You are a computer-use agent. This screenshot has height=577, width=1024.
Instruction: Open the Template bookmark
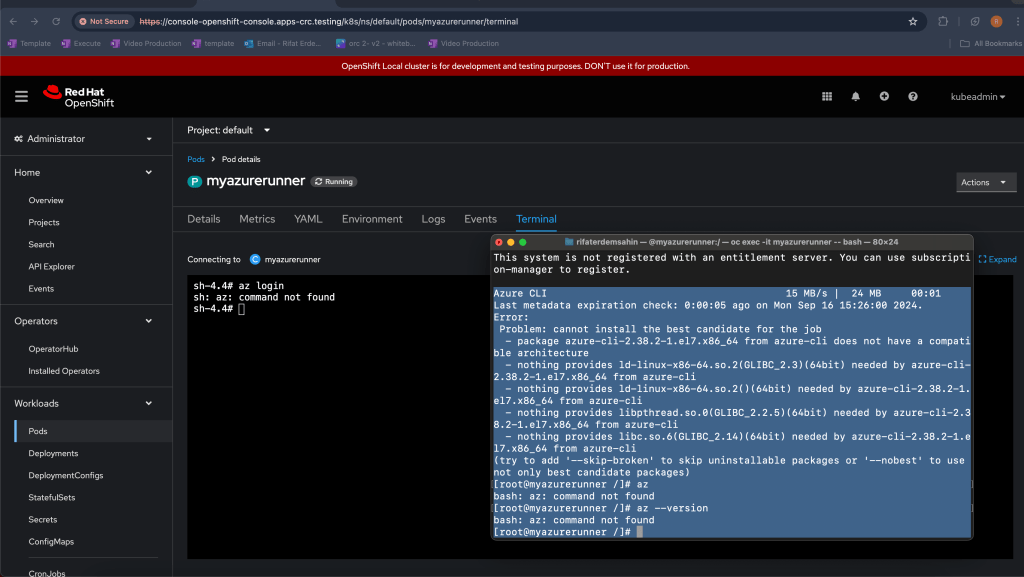coord(29,44)
